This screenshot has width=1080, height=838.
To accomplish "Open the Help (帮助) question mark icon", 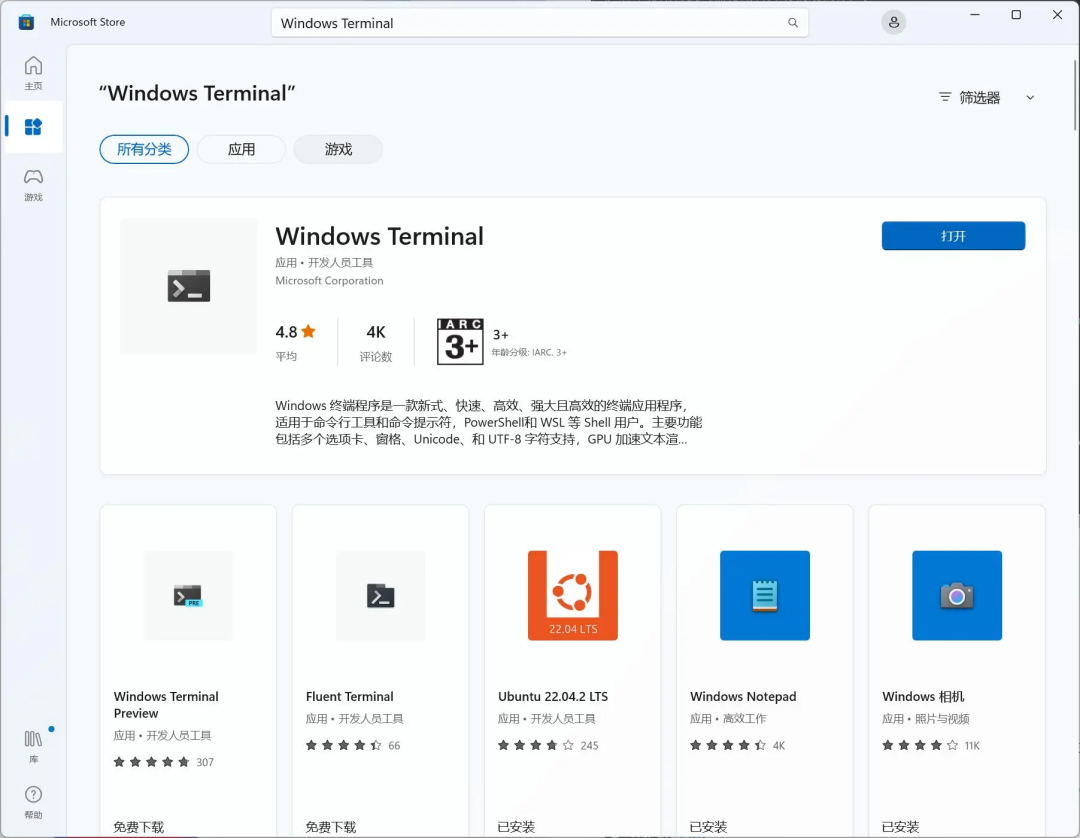I will (33, 802).
